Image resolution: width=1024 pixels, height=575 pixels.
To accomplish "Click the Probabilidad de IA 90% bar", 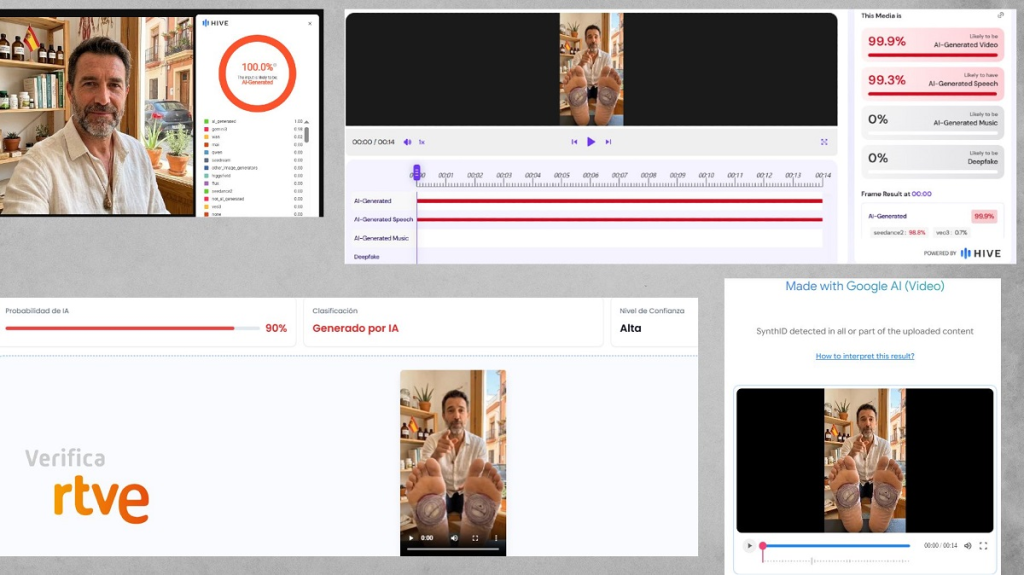I will point(133,328).
